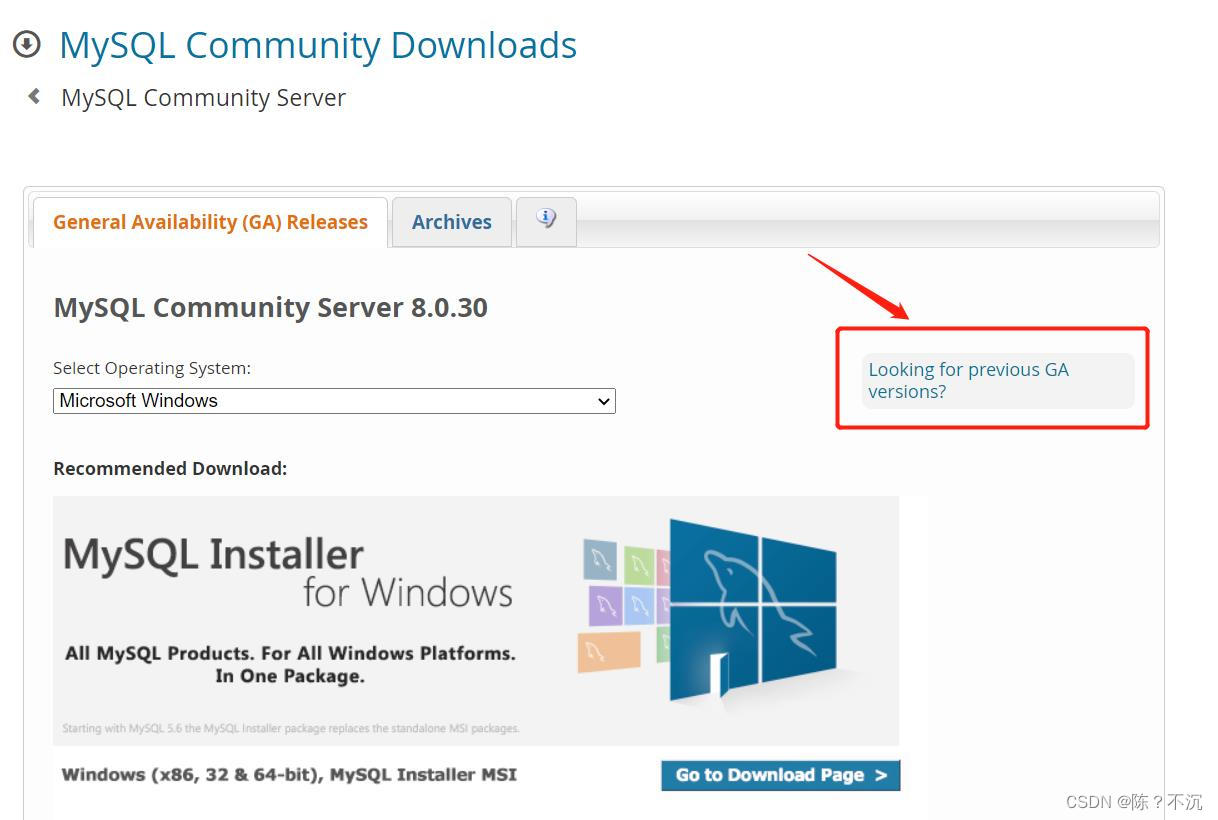The width and height of the screenshot is (1218, 820).
Task: Click the blue Windows logo with dolphin
Action: [x=752, y=610]
